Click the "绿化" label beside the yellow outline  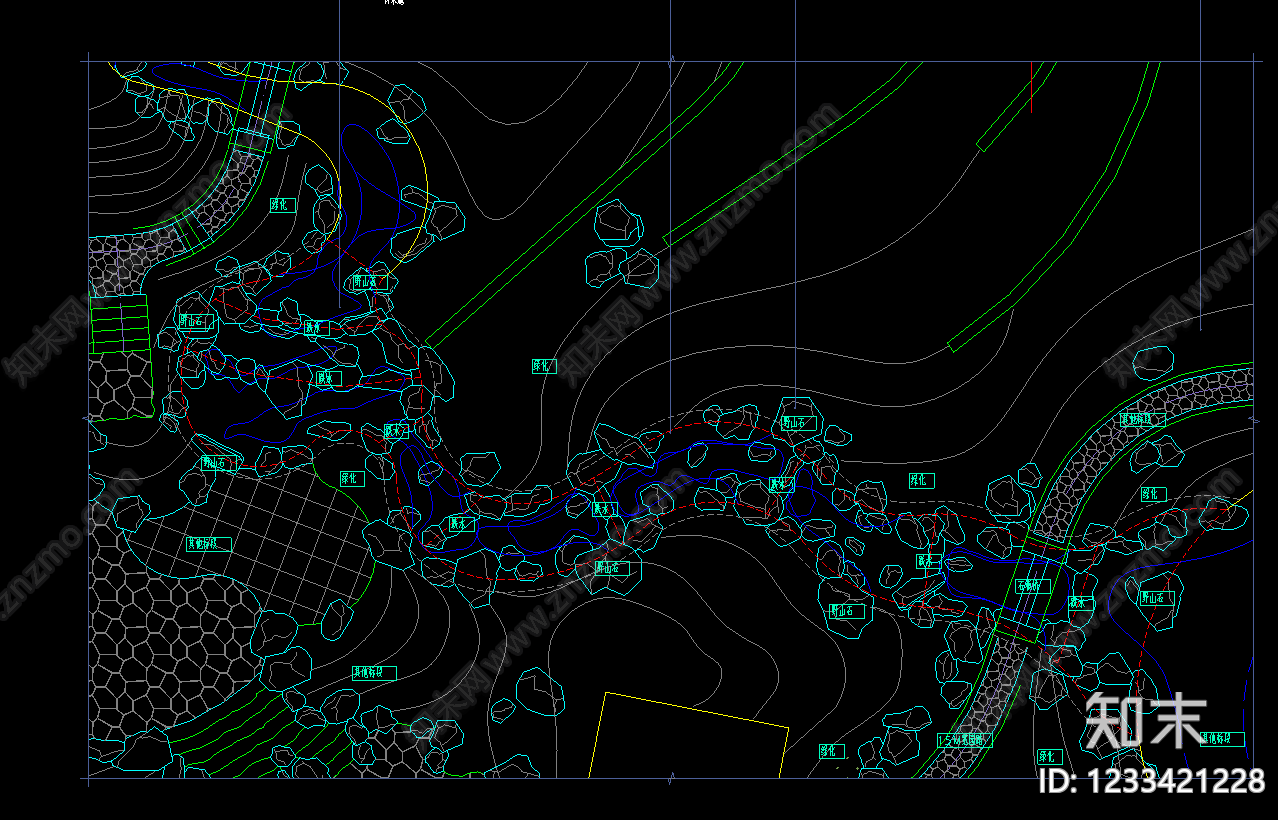(x=832, y=750)
